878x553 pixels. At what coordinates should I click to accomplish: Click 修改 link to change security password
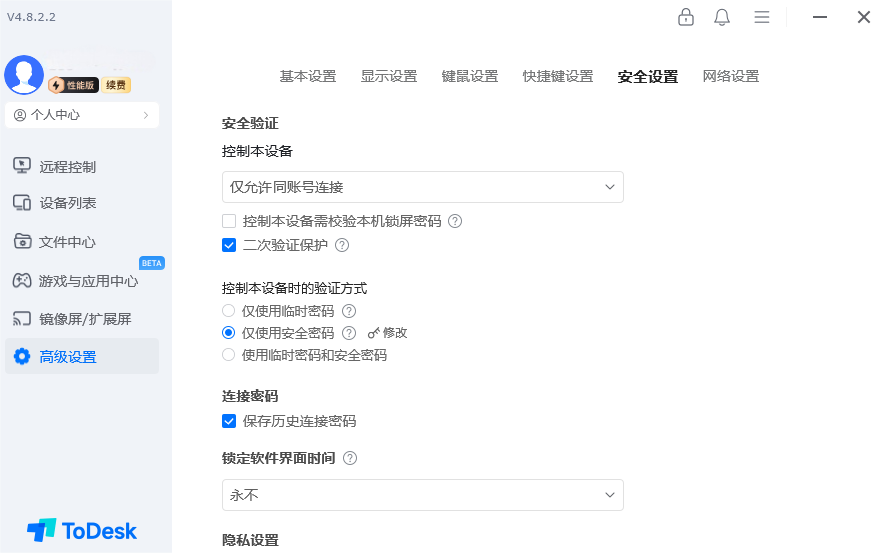coord(389,333)
